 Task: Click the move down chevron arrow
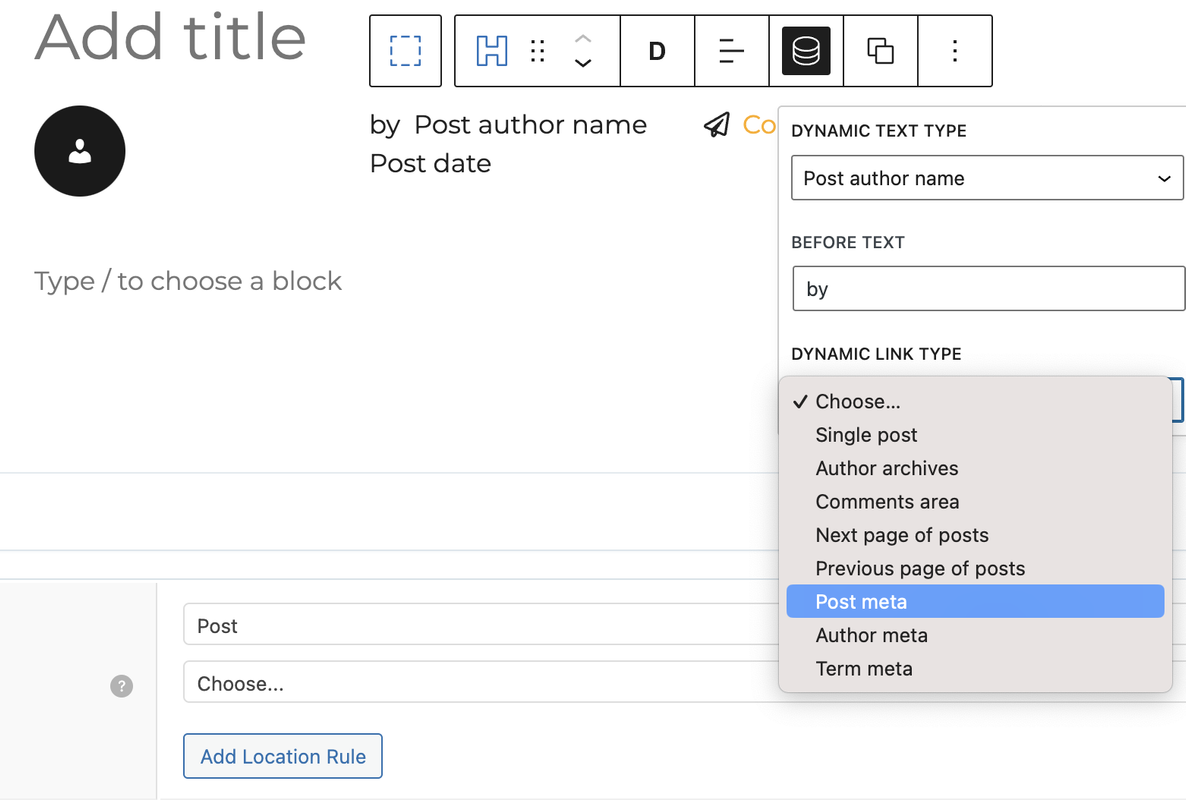pos(584,63)
